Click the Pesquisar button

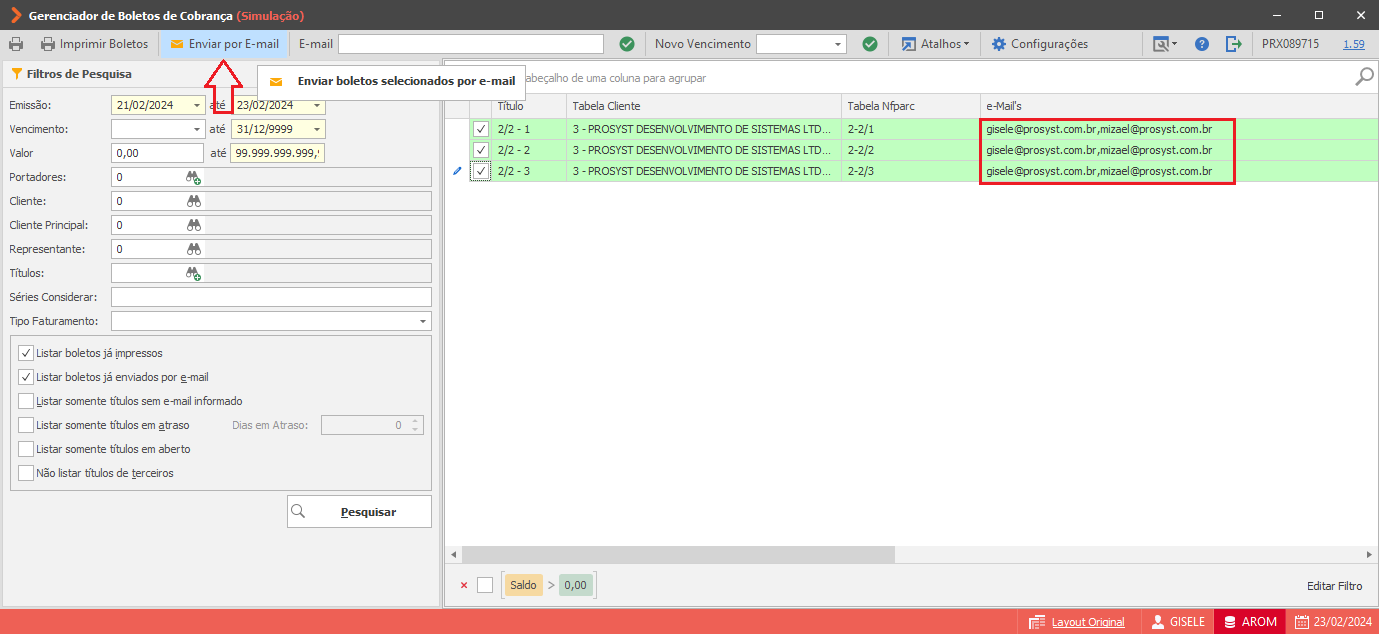tap(359, 511)
